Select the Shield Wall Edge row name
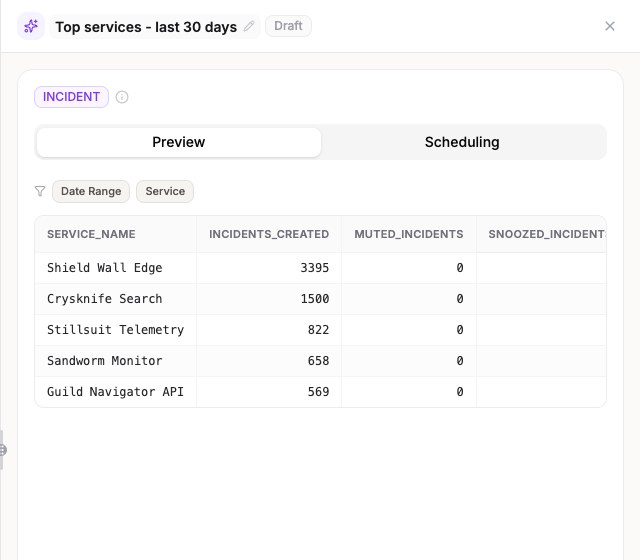Viewport: 640px width, 560px height. click(104, 268)
